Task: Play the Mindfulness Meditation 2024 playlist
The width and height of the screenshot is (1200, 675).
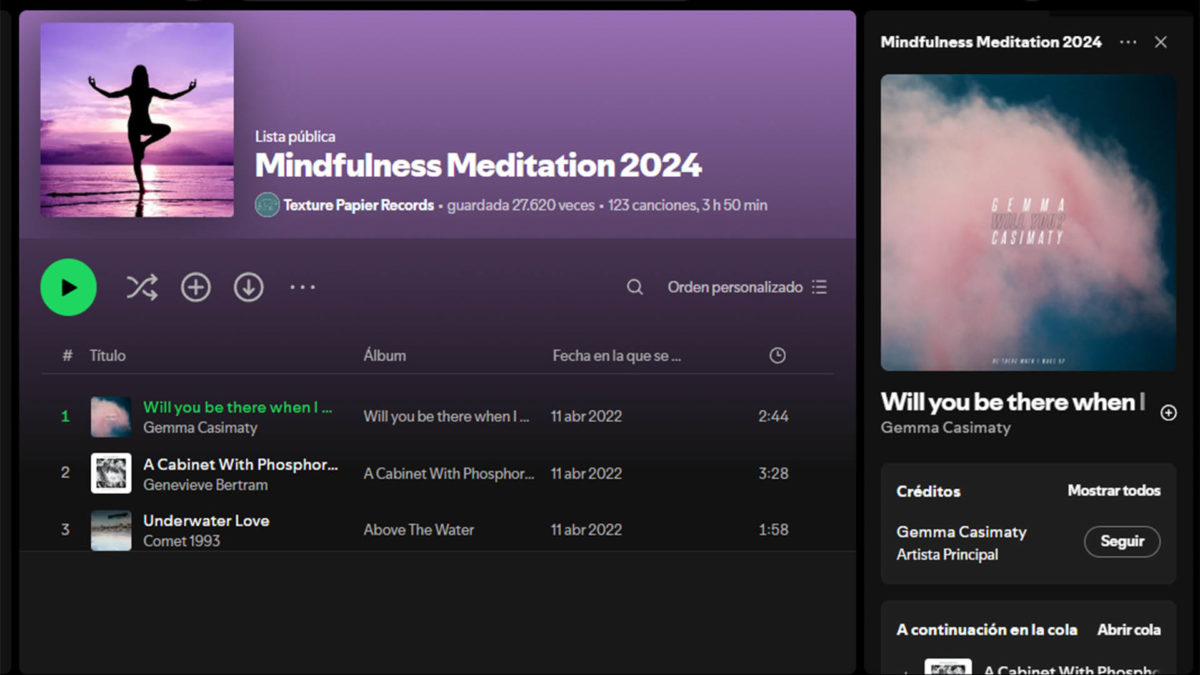Action: click(68, 288)
